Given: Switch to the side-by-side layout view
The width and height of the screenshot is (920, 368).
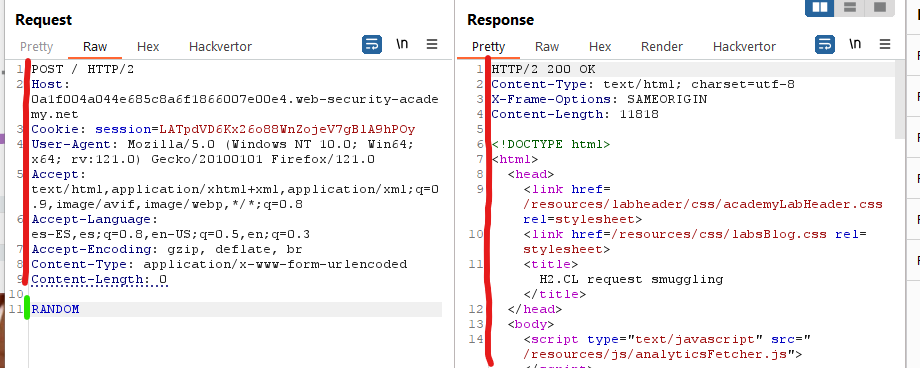Looking at the screenshot, I should pyautogui.click(x=820, y=7).
